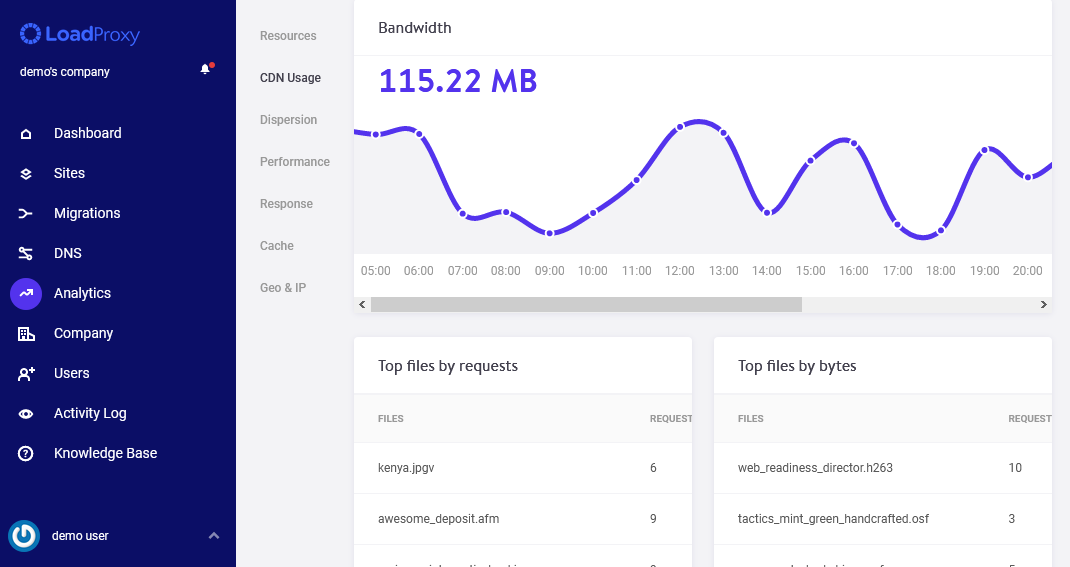Switch to the Resources tab
This screenshot has height=567, width=1070.
[288, 35]
